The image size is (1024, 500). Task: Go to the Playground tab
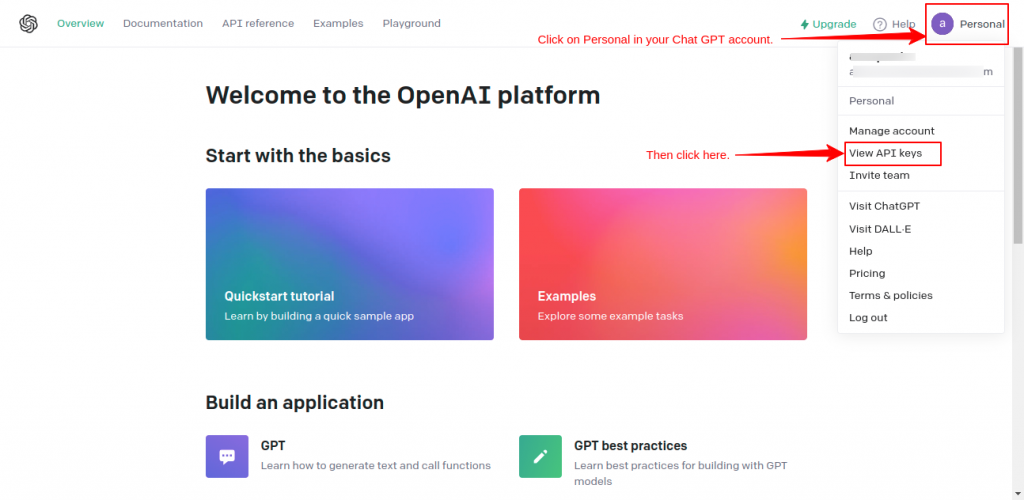tap(411, 23)
